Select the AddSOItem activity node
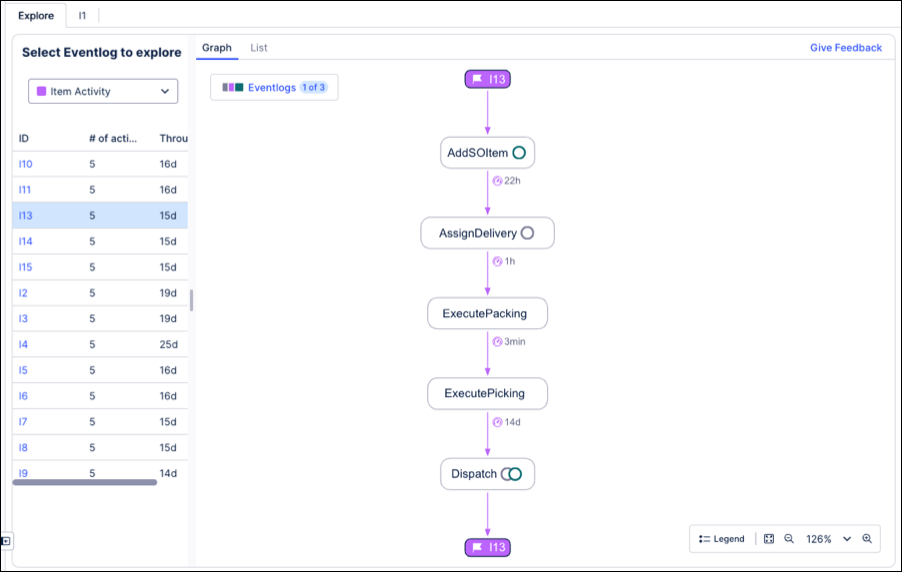 coord(487,152)
